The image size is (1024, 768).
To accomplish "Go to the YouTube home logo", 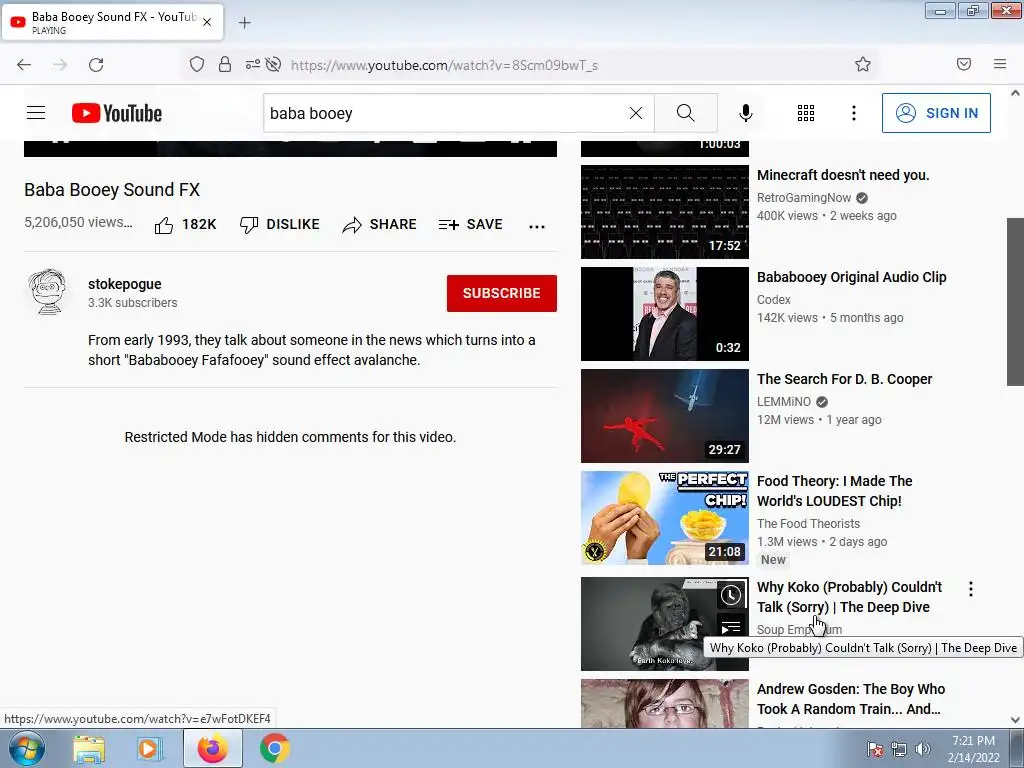I will [x=117, y=113].
